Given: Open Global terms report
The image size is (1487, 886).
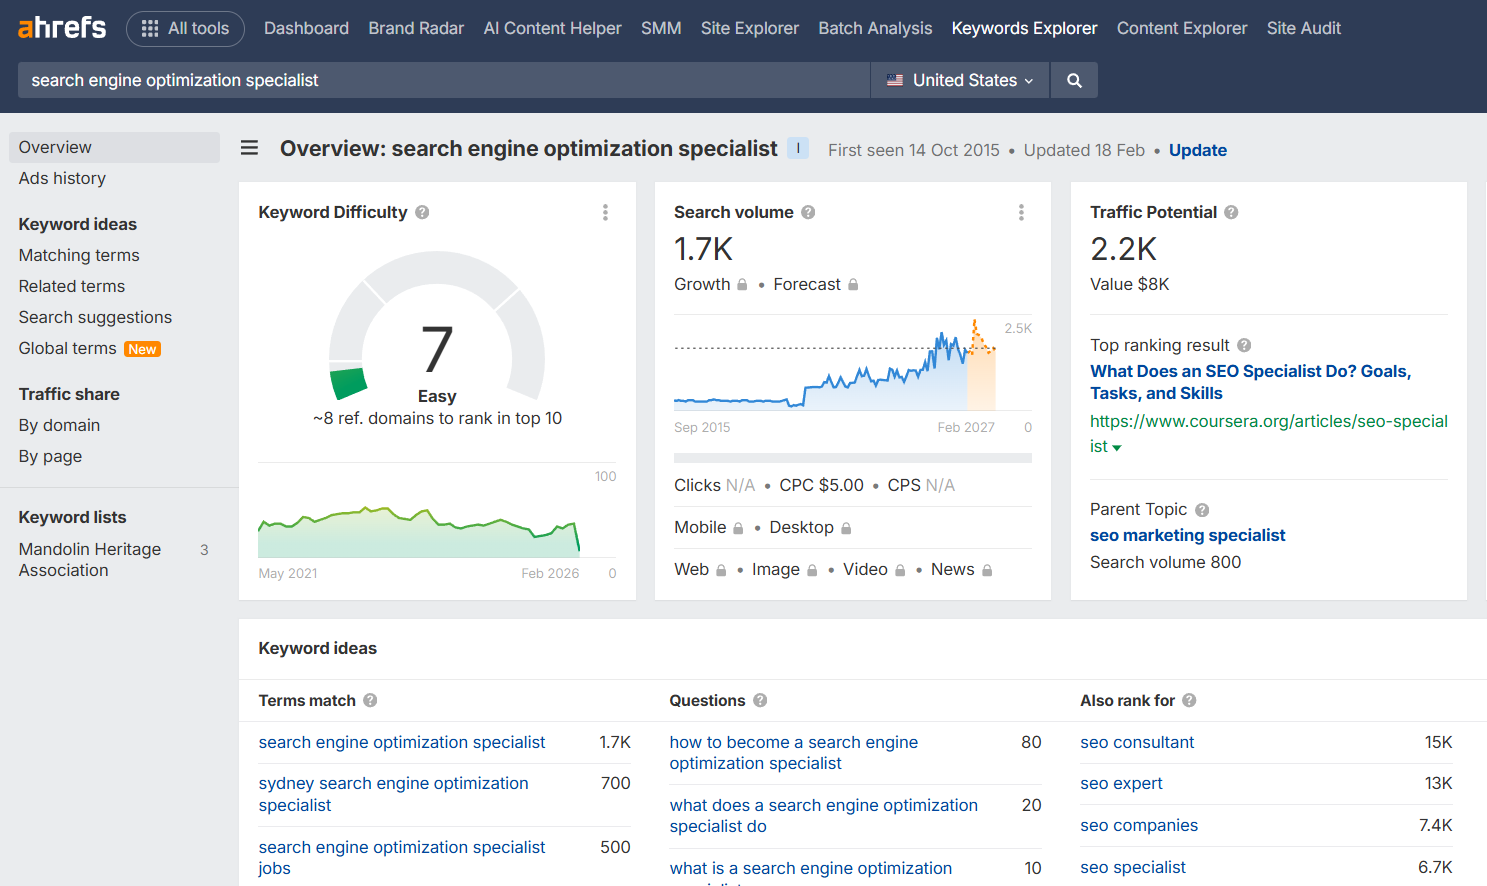Looking at the screenshot, I should coord(68,348).
